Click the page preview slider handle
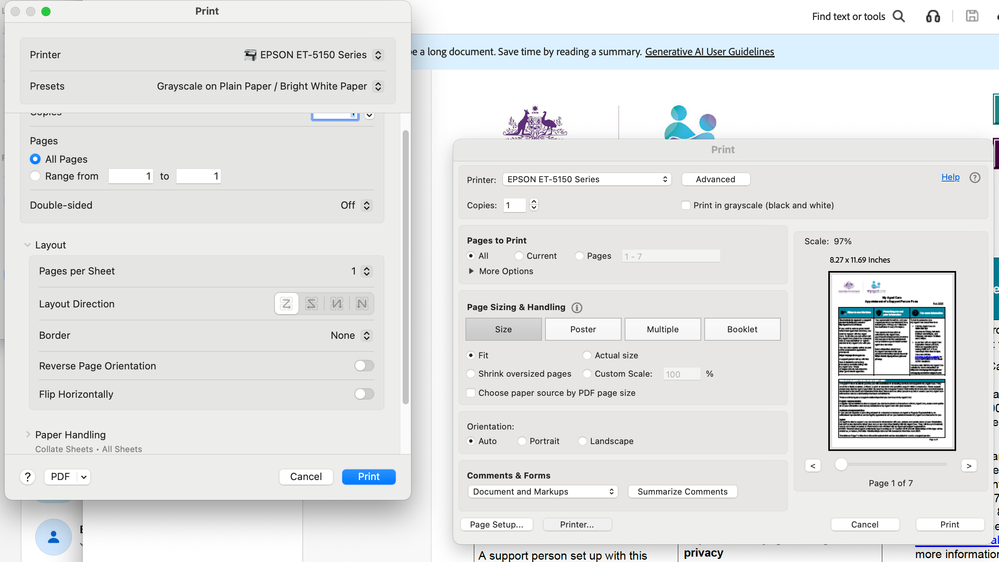999x562 pixels. pyautogui.click(x=841, y=465)
